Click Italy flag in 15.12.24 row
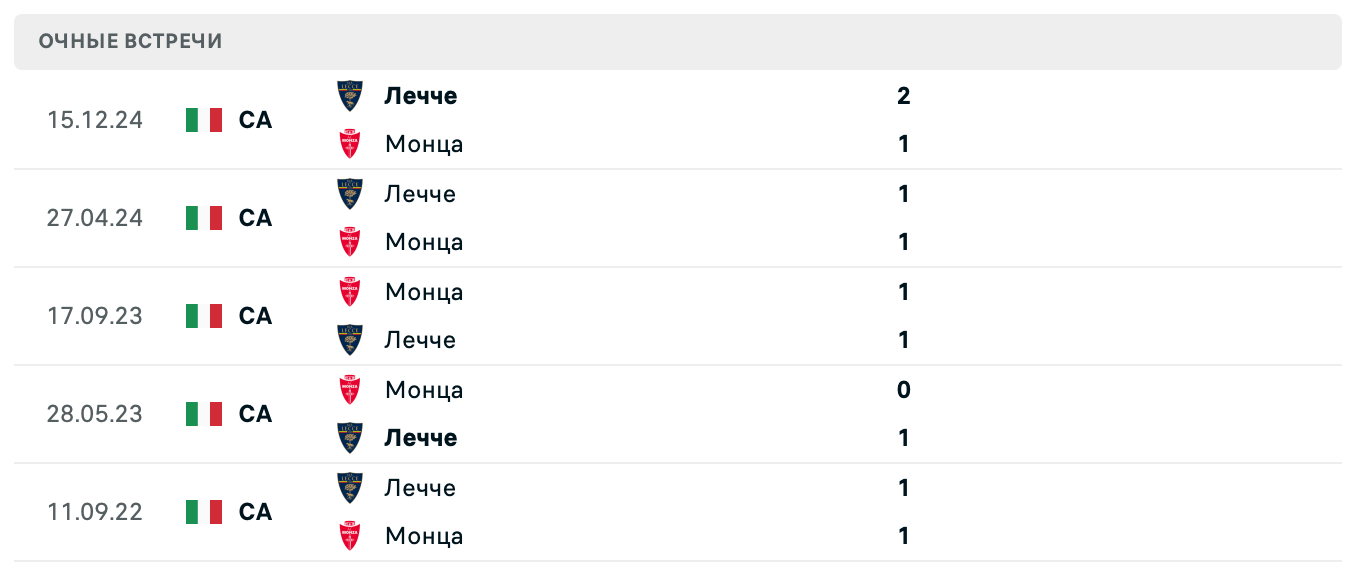Viewport: 1356px width, 582px height. [x=204, y=120]
